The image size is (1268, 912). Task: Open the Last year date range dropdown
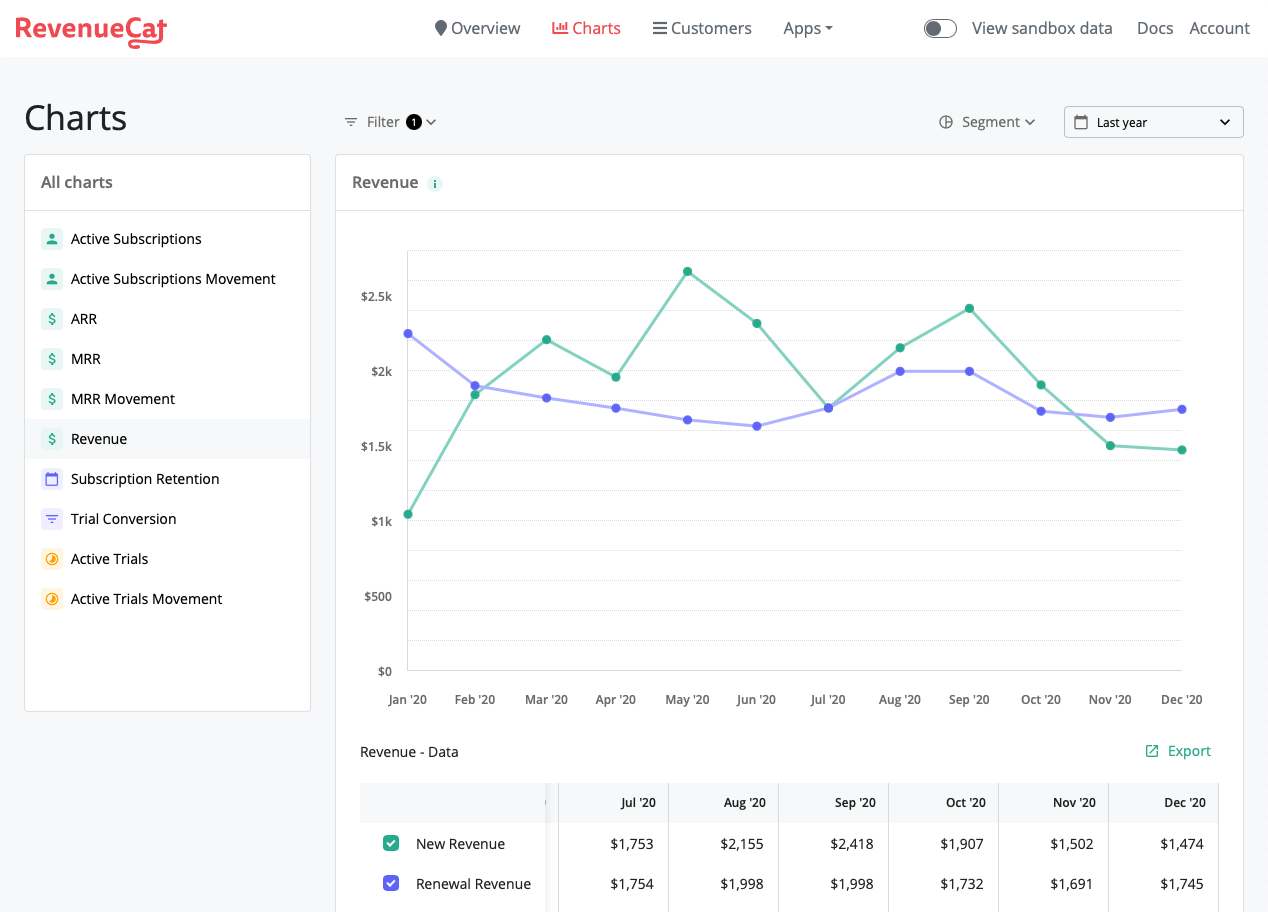coord(1153,122)
